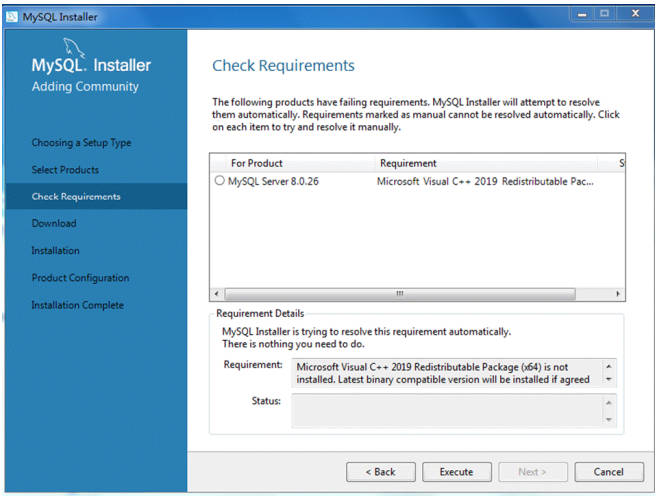
Task: Click Requirement text box up arrow
Action: click(609, 367)
